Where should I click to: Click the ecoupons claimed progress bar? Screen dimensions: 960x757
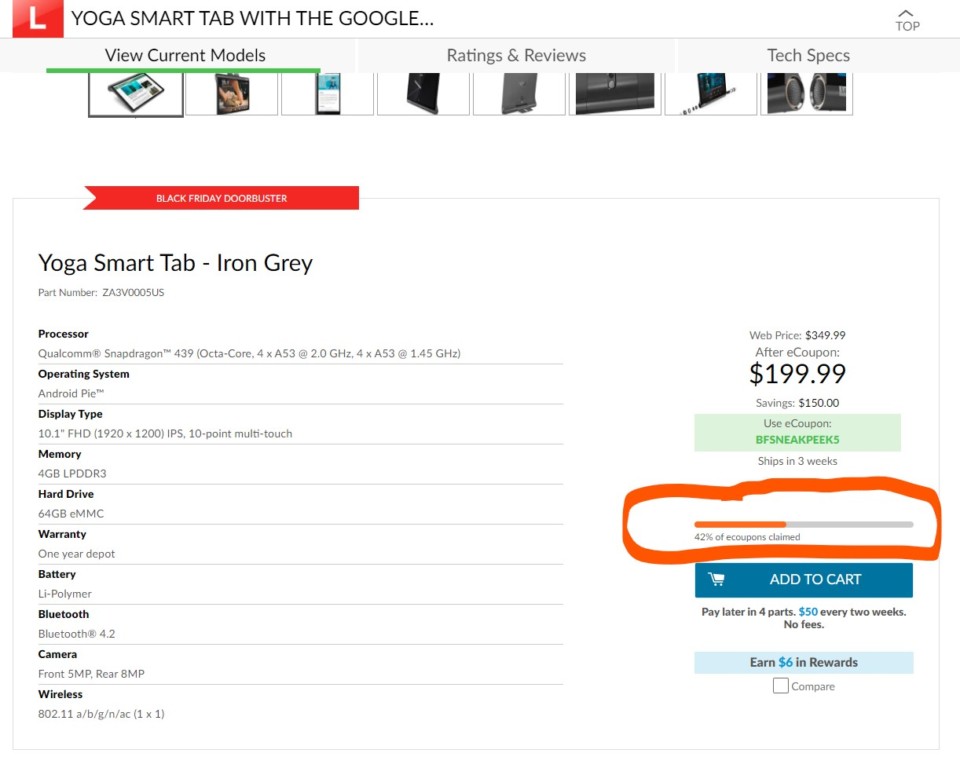tap(803, 524)
